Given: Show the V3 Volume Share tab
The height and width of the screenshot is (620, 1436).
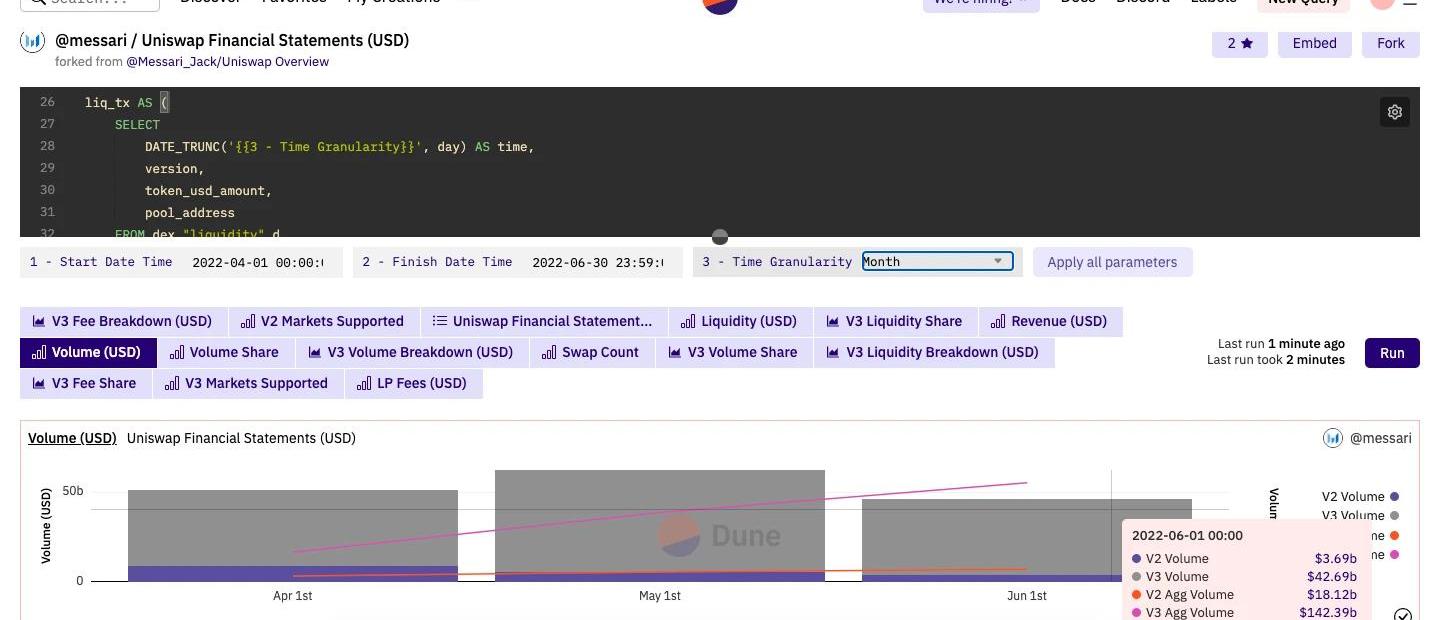Looking at the screenshot, I should (734, 352).
